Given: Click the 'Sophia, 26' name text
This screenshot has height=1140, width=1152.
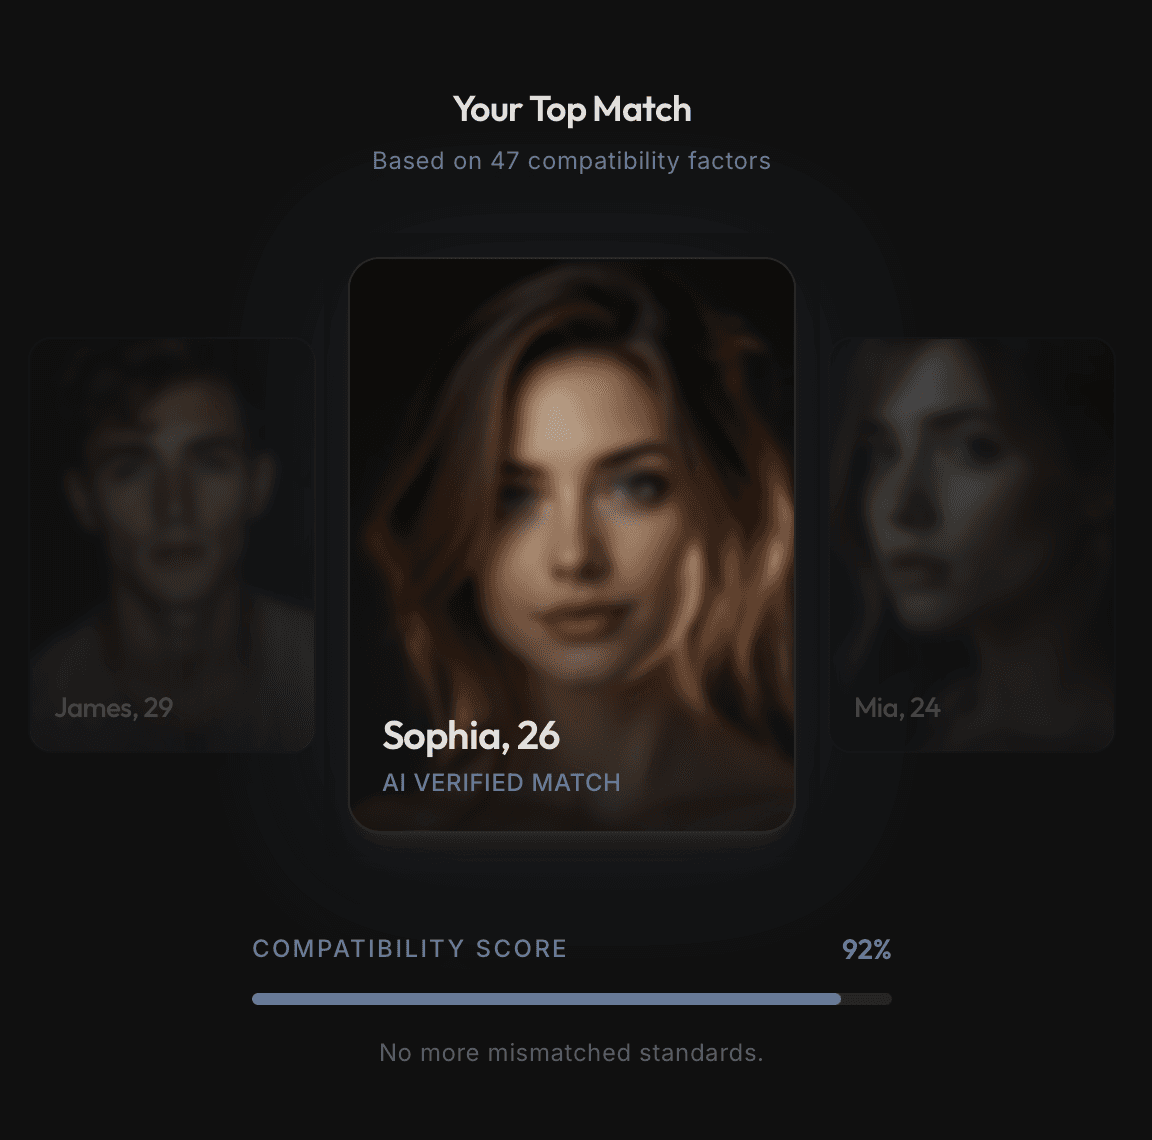Looking at the screenshot, I should tap(471, 736).
